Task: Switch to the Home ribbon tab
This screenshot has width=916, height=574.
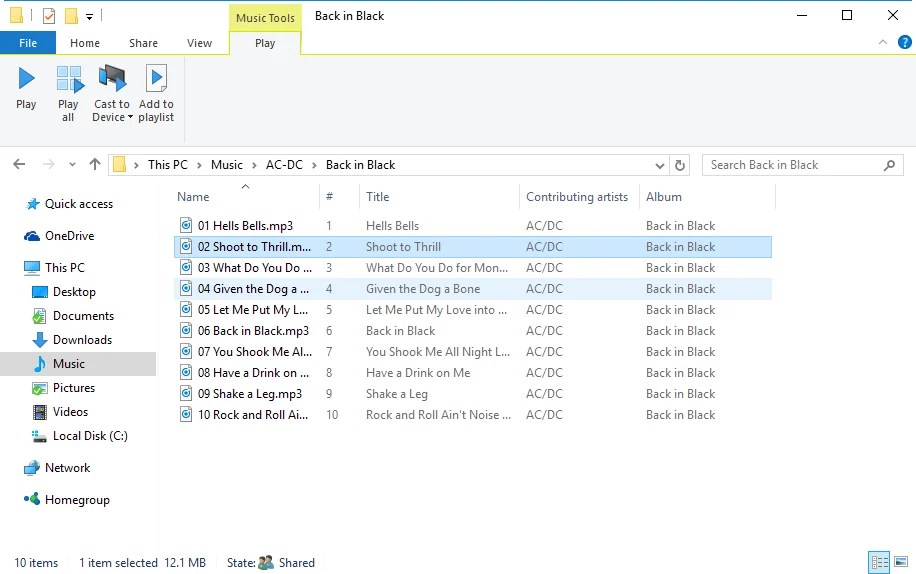Action: point(85,43)
